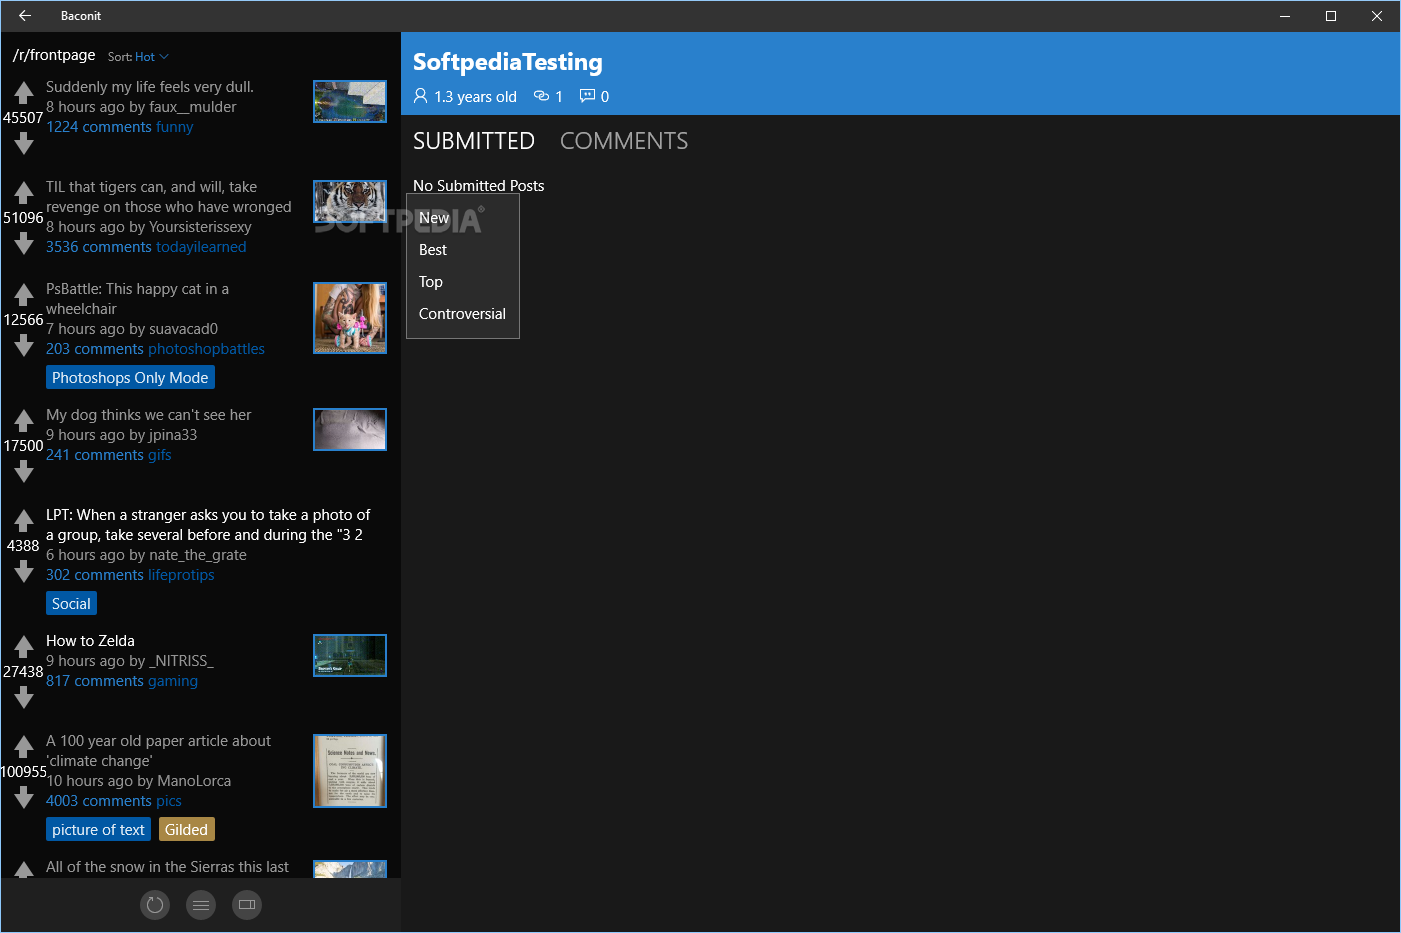The height and width of the screenshot is (933, 1401).
Task: Open the climate change article thumbnail
Action: tap(350, 771)
